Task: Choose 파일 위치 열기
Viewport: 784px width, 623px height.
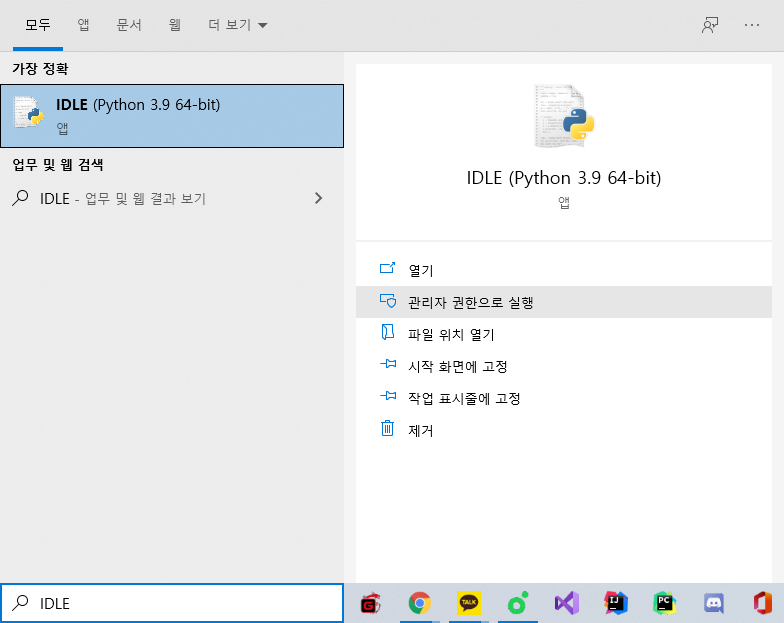Action: point(564,334)
